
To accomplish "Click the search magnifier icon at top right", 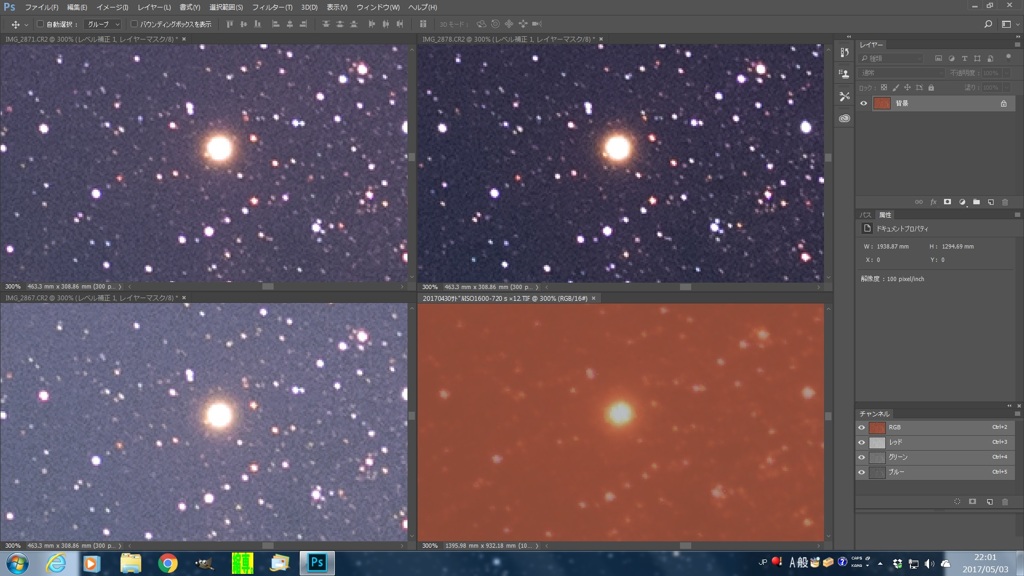I will click(989, 24).
